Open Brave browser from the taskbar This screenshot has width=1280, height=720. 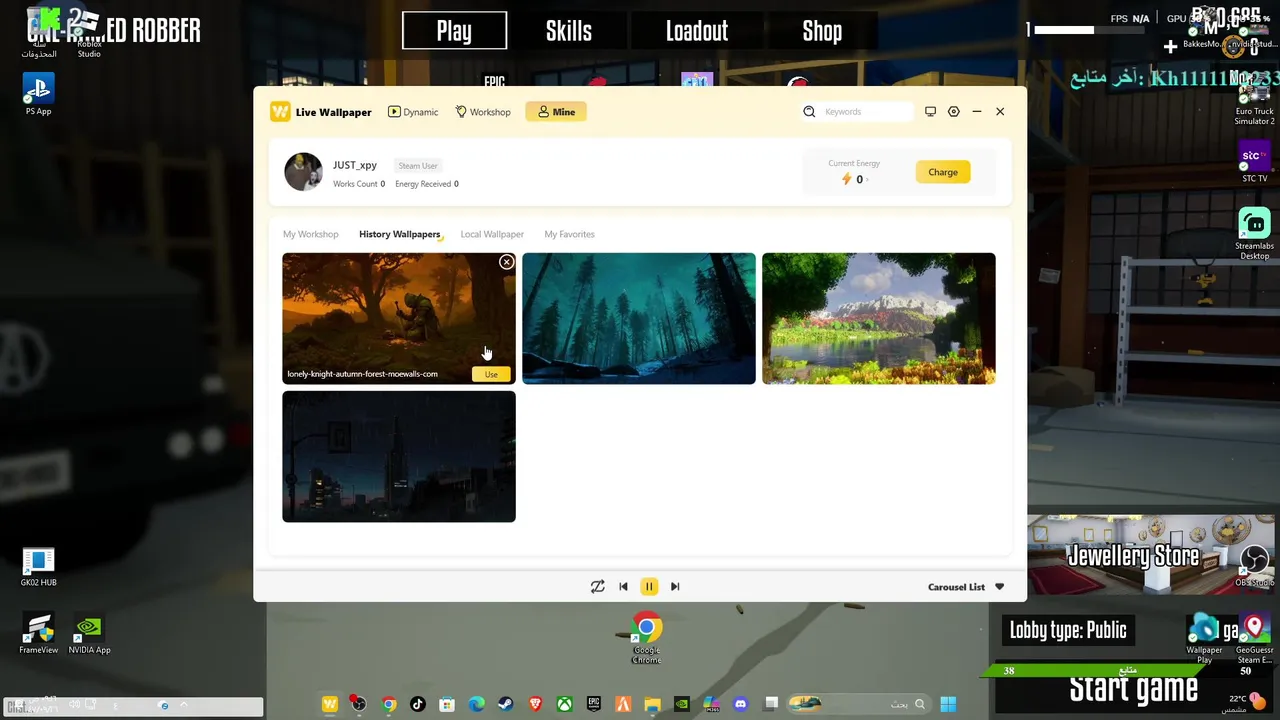[535, 704]
